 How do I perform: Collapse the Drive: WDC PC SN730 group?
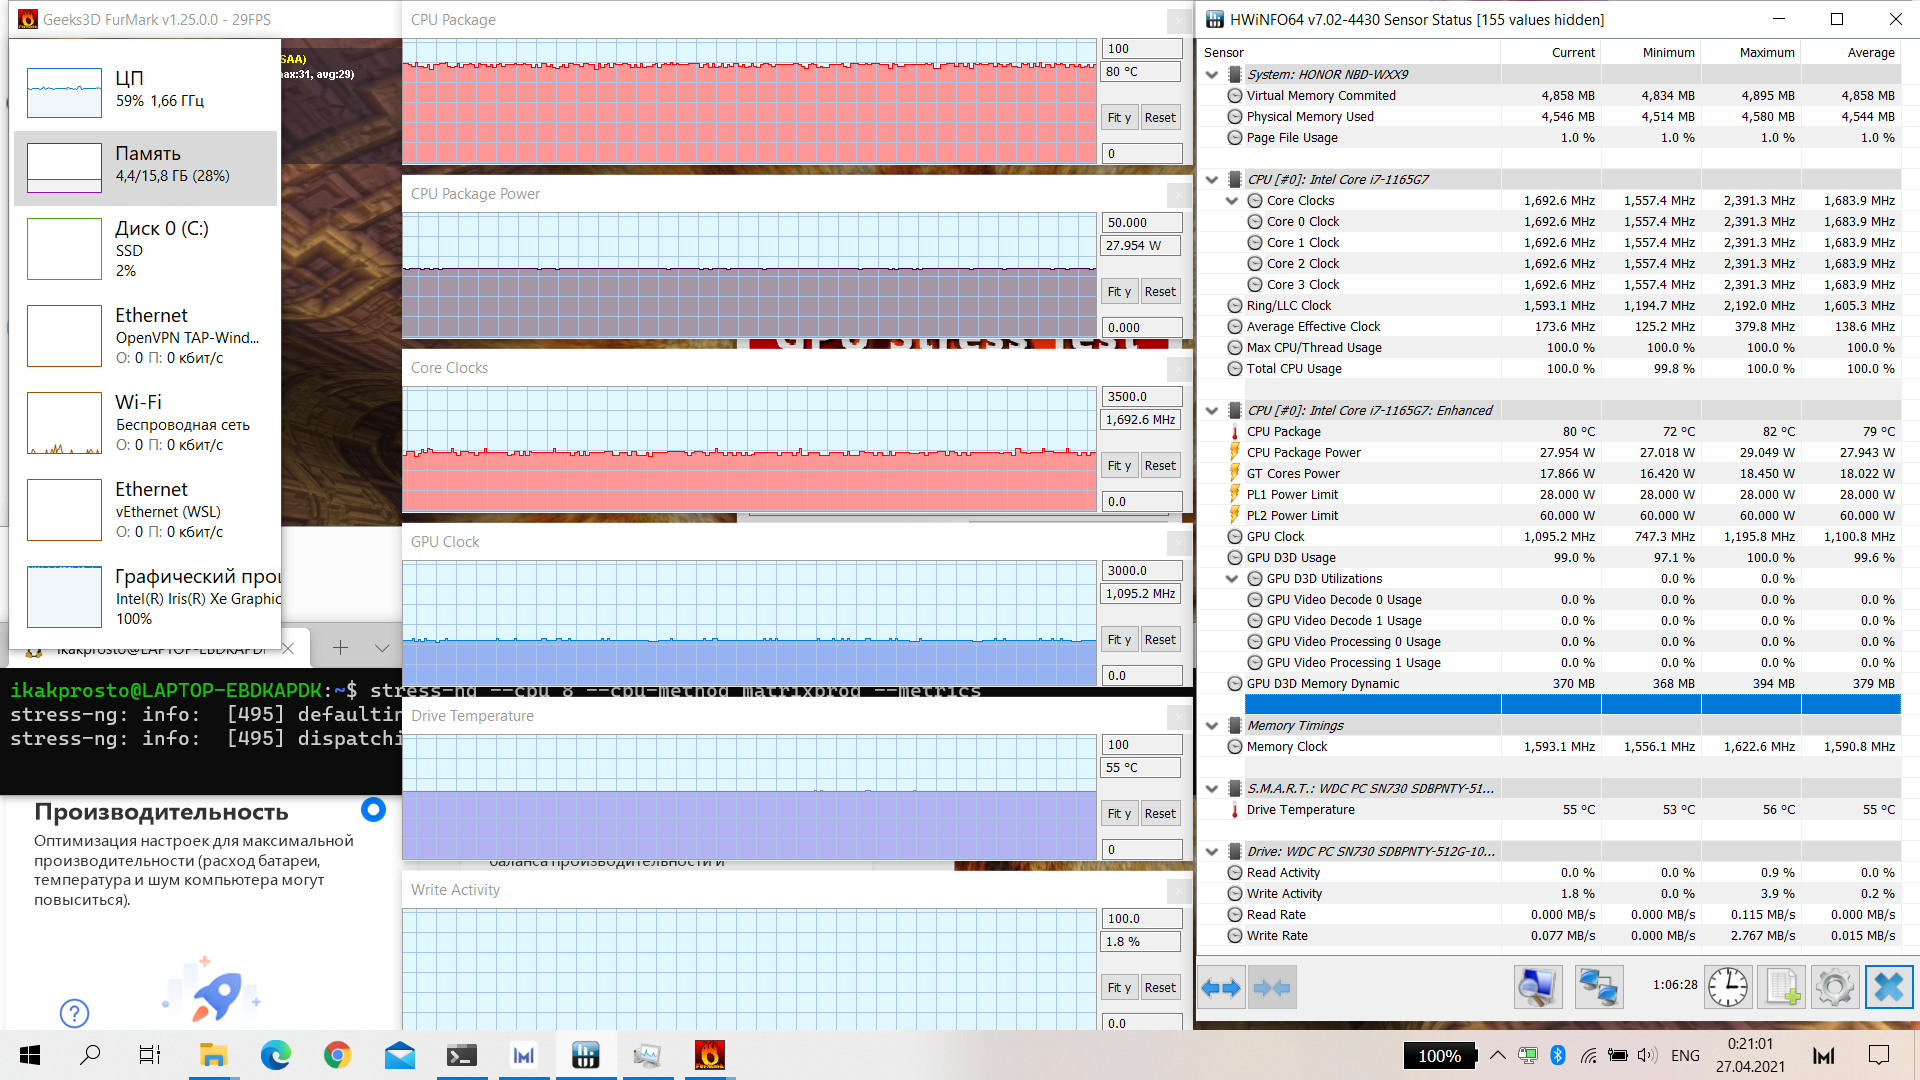[x=1212, y=852]
